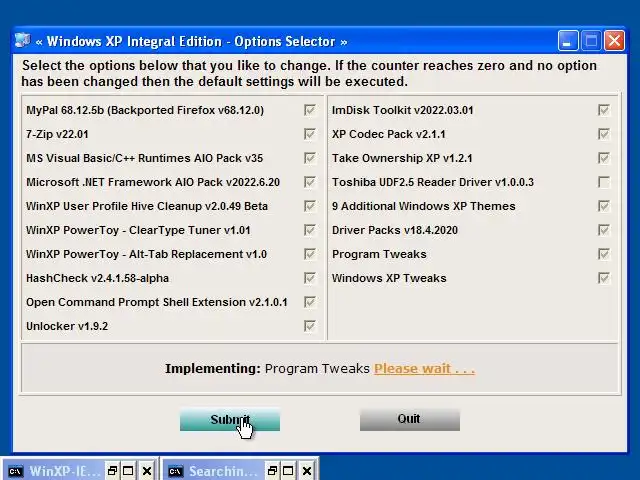Click the Searchin console window icon
Viewport: 640px width, 480px height.
176,471
